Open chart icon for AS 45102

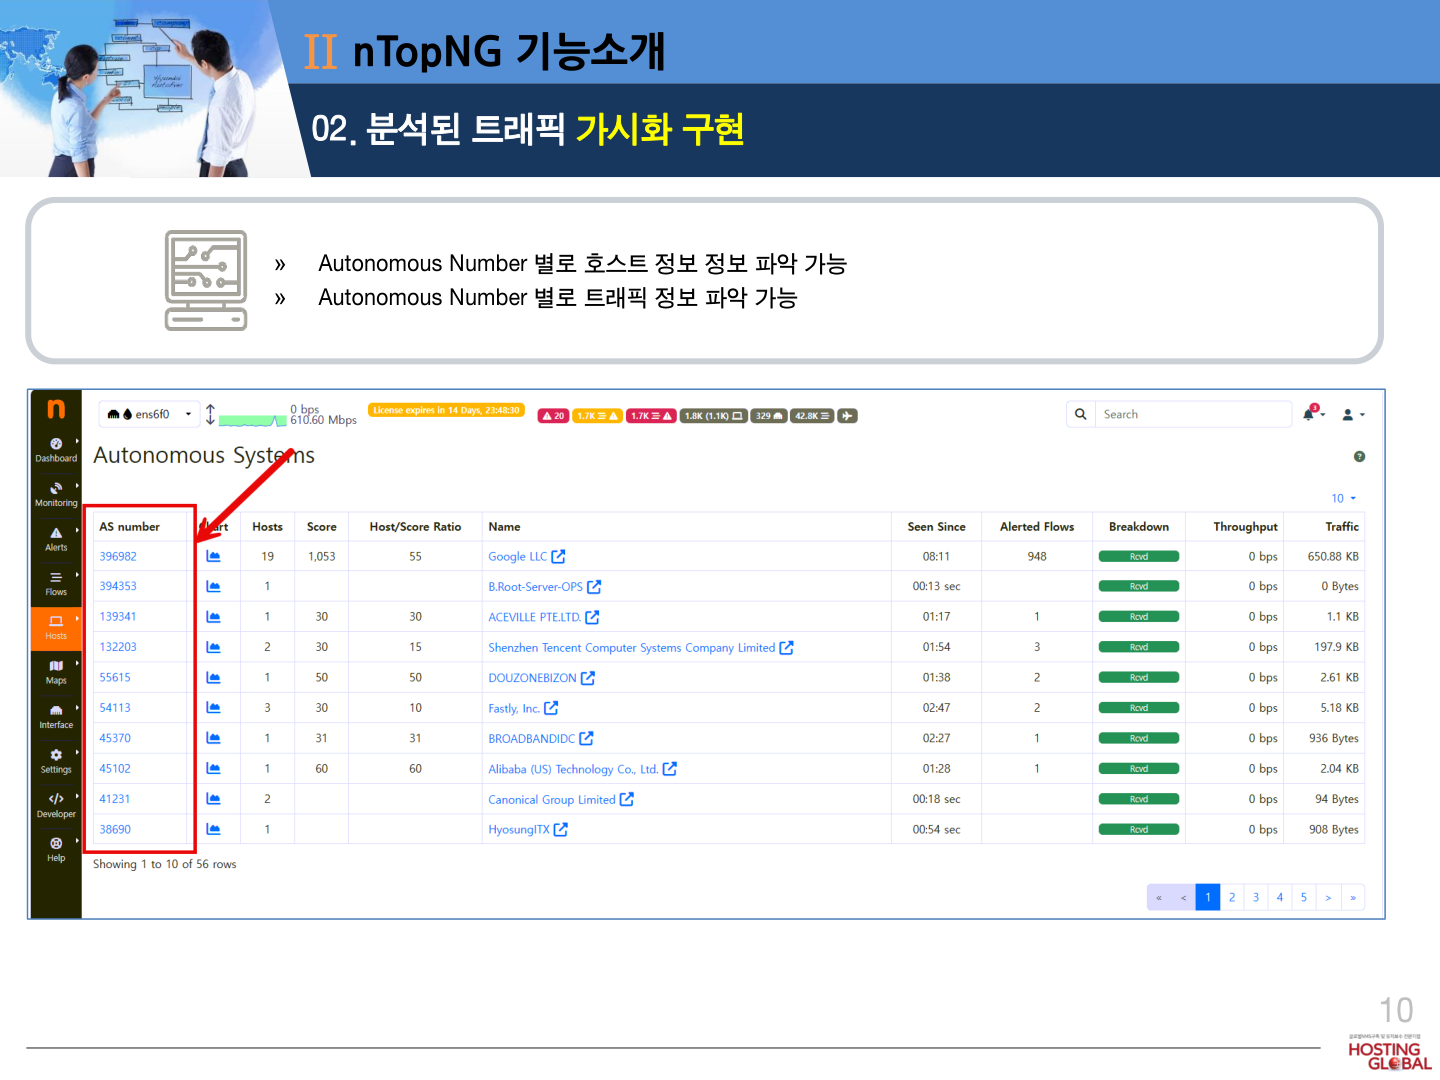pyautogui.click(x=213, y=768)
